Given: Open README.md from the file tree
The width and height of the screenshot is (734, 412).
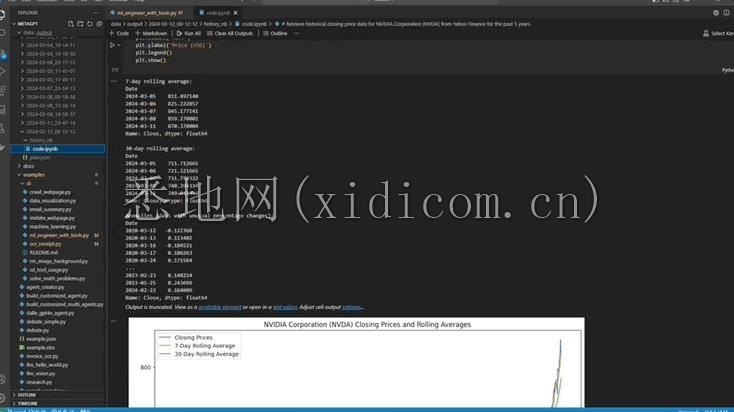Looking at the screenshot, I should (43, 252).
